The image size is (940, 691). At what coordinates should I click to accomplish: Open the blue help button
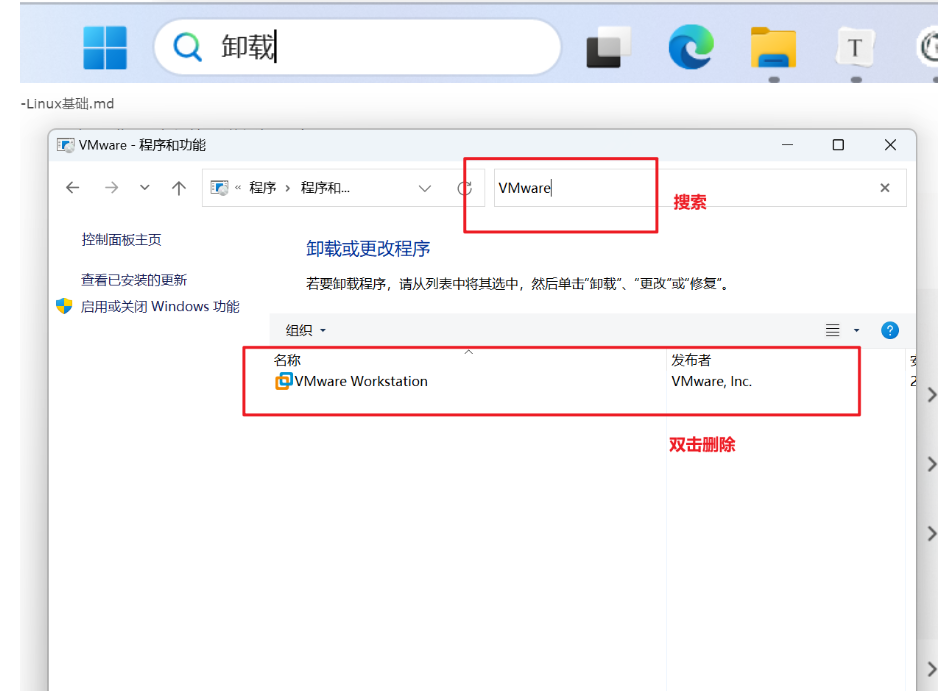(890, 330)
